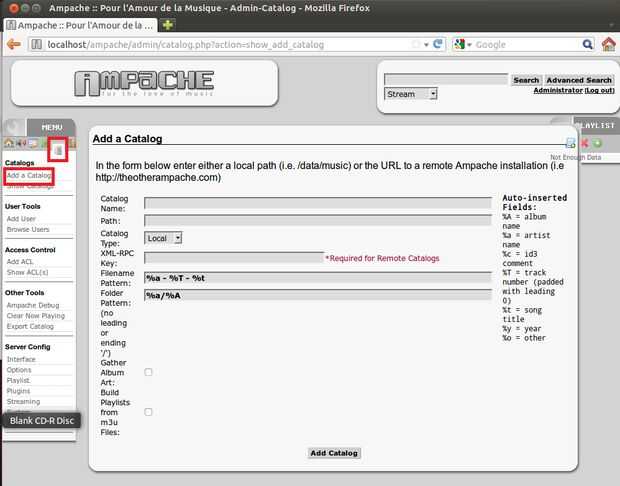Enable Gather Album Art checkbox
620x486 pixels.
click(148, 372)
